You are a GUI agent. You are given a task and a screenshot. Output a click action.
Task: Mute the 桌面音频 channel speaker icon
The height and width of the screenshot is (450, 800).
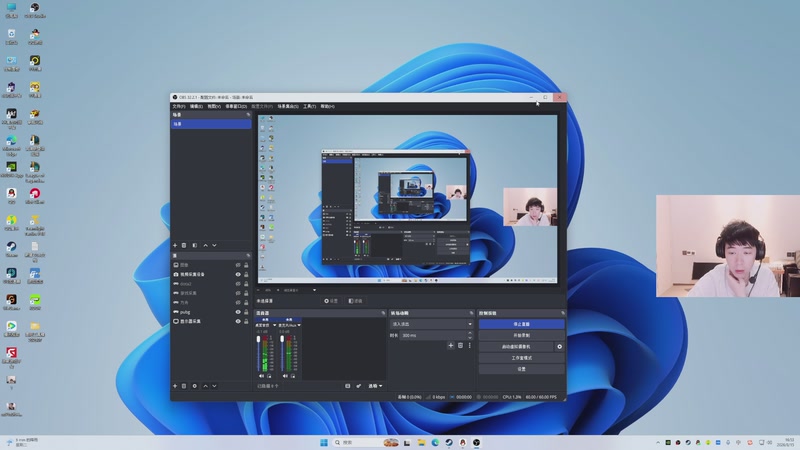click(x=261, y=376)
